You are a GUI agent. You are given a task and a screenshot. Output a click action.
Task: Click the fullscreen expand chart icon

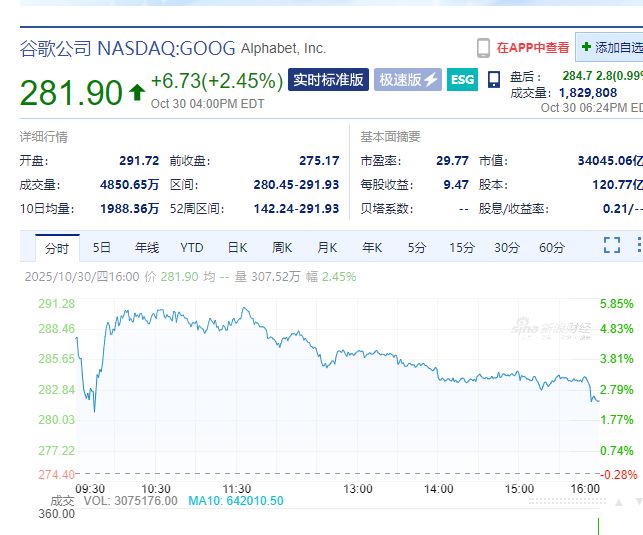[611, 245]
